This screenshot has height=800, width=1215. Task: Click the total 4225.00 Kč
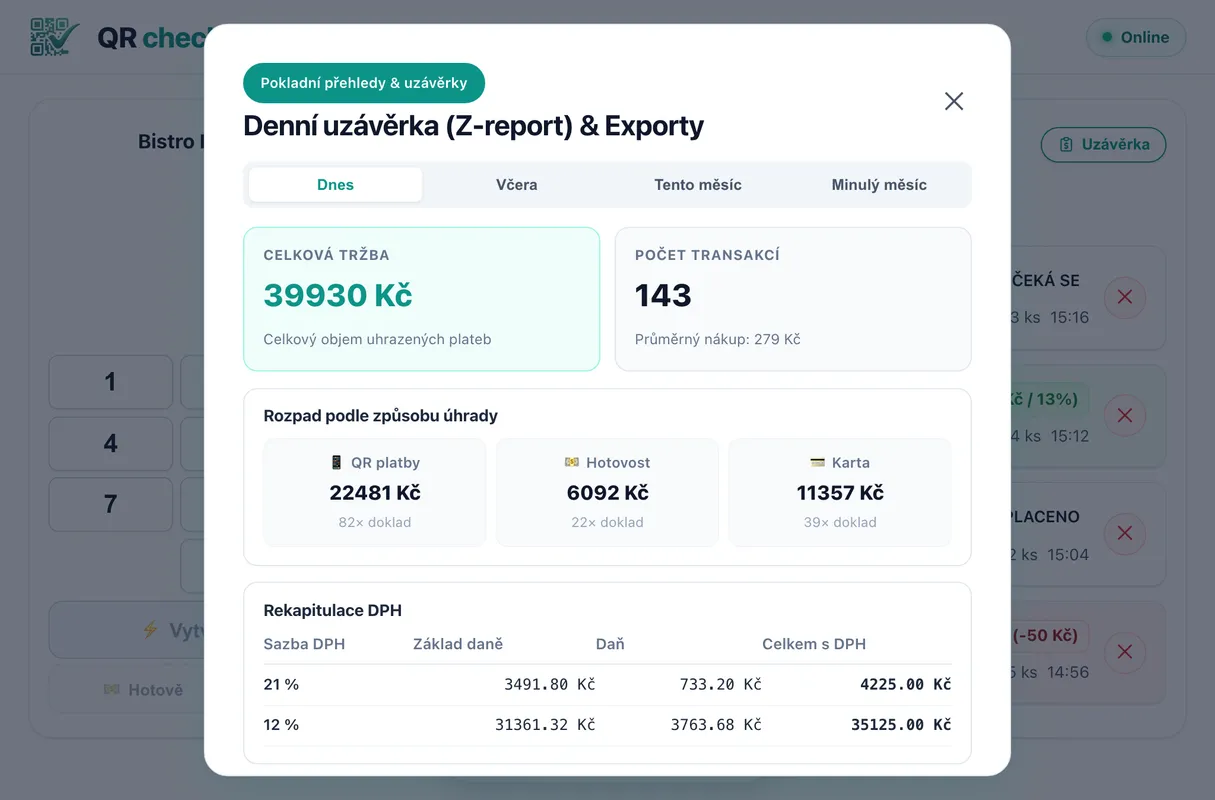tap(905, 685)
